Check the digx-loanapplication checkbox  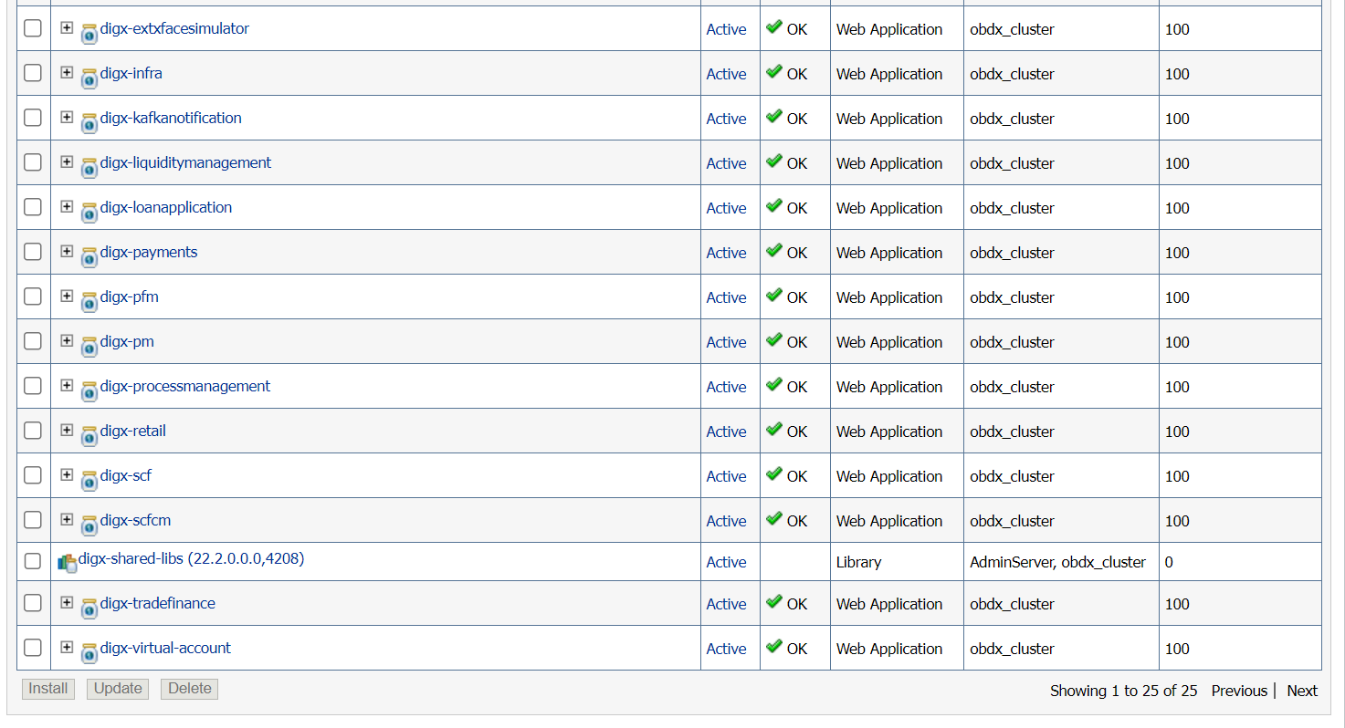click(x=33, y=207)
